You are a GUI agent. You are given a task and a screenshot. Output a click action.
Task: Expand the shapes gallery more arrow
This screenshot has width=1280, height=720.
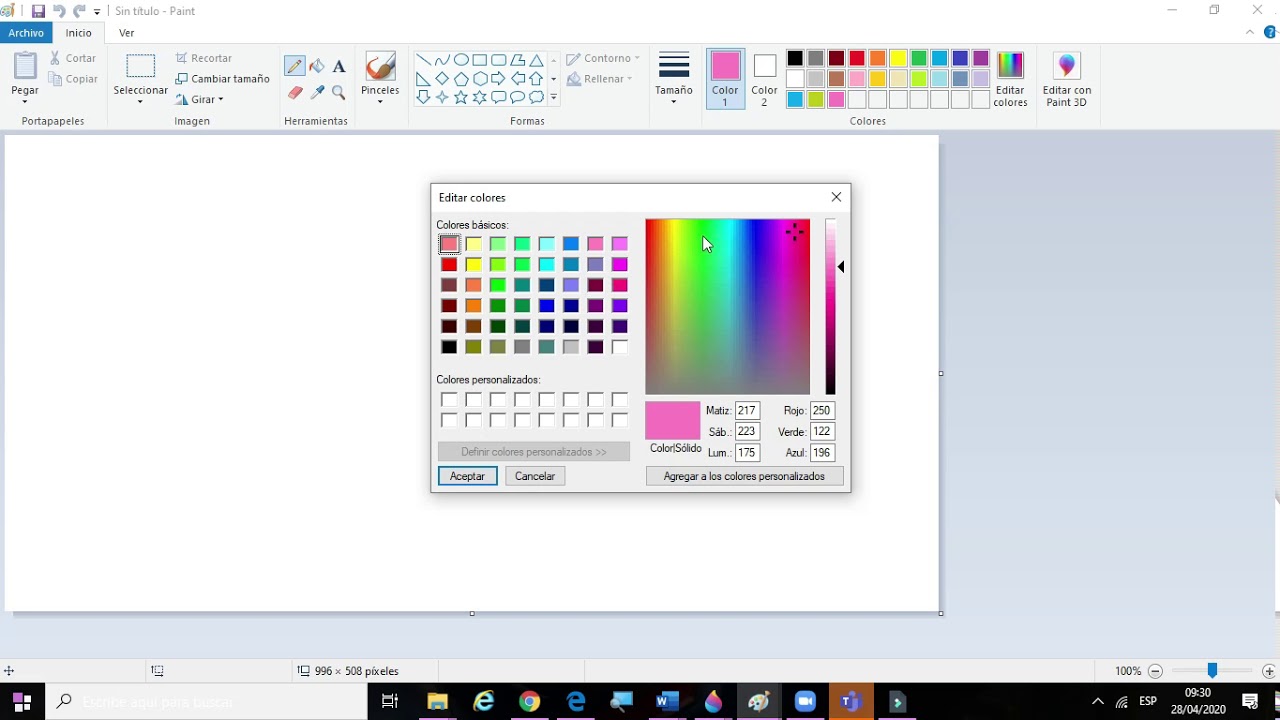pyautogui.click(x=553, y=97)
